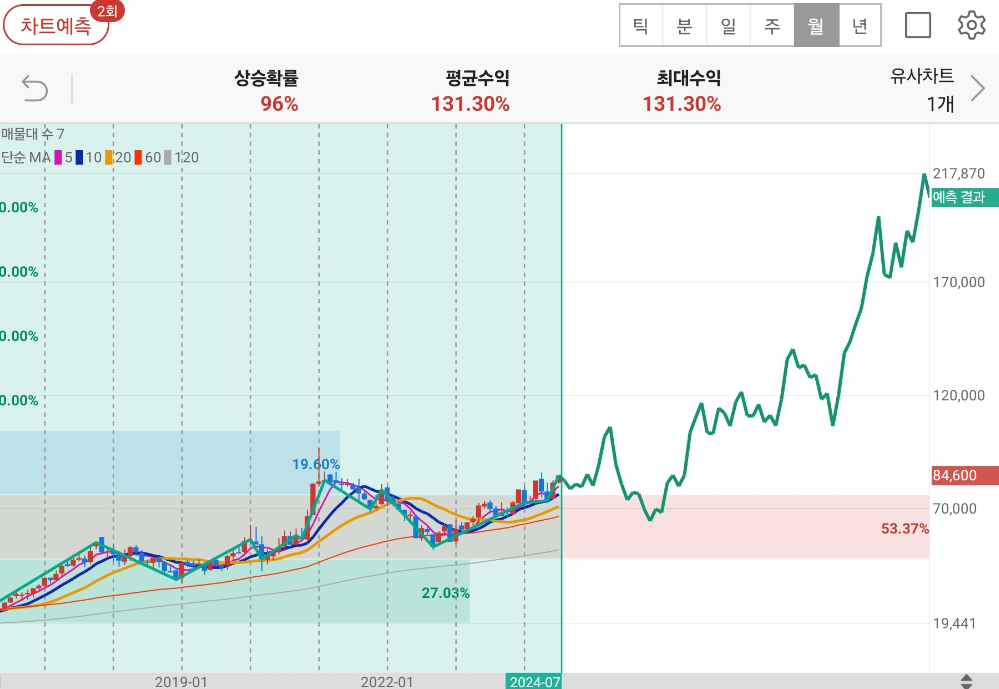
Task: Click the back arrow icon
Action: tap(36, 89)
